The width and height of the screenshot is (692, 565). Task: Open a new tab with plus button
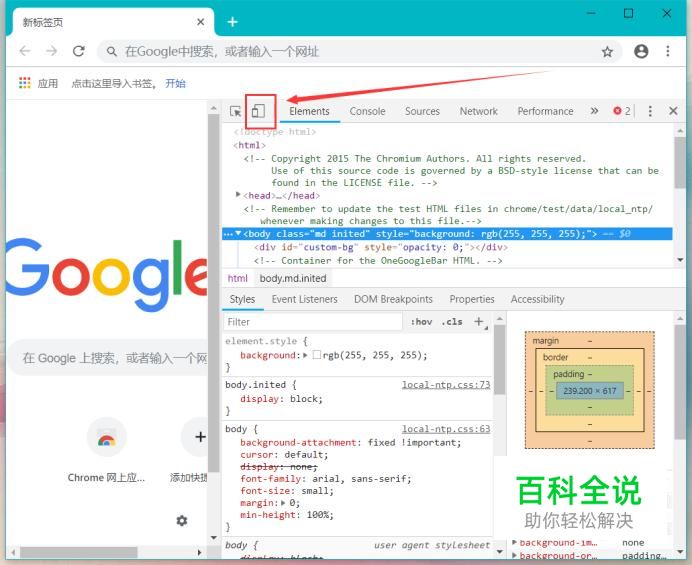pyautogui.click(x=233, y=22)
